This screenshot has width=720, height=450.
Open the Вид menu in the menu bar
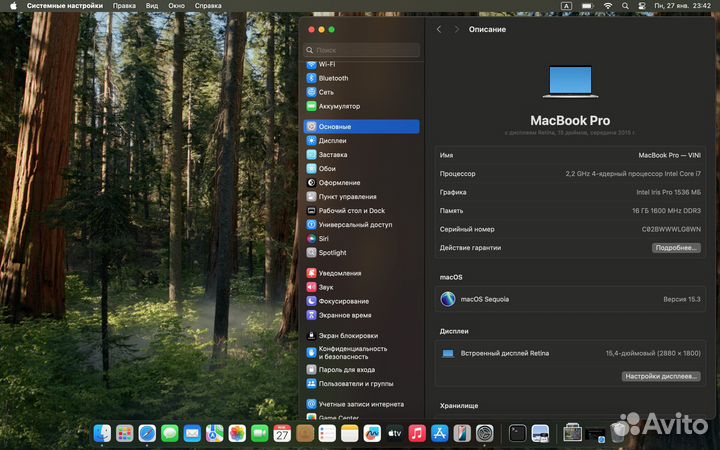[152, 6]
